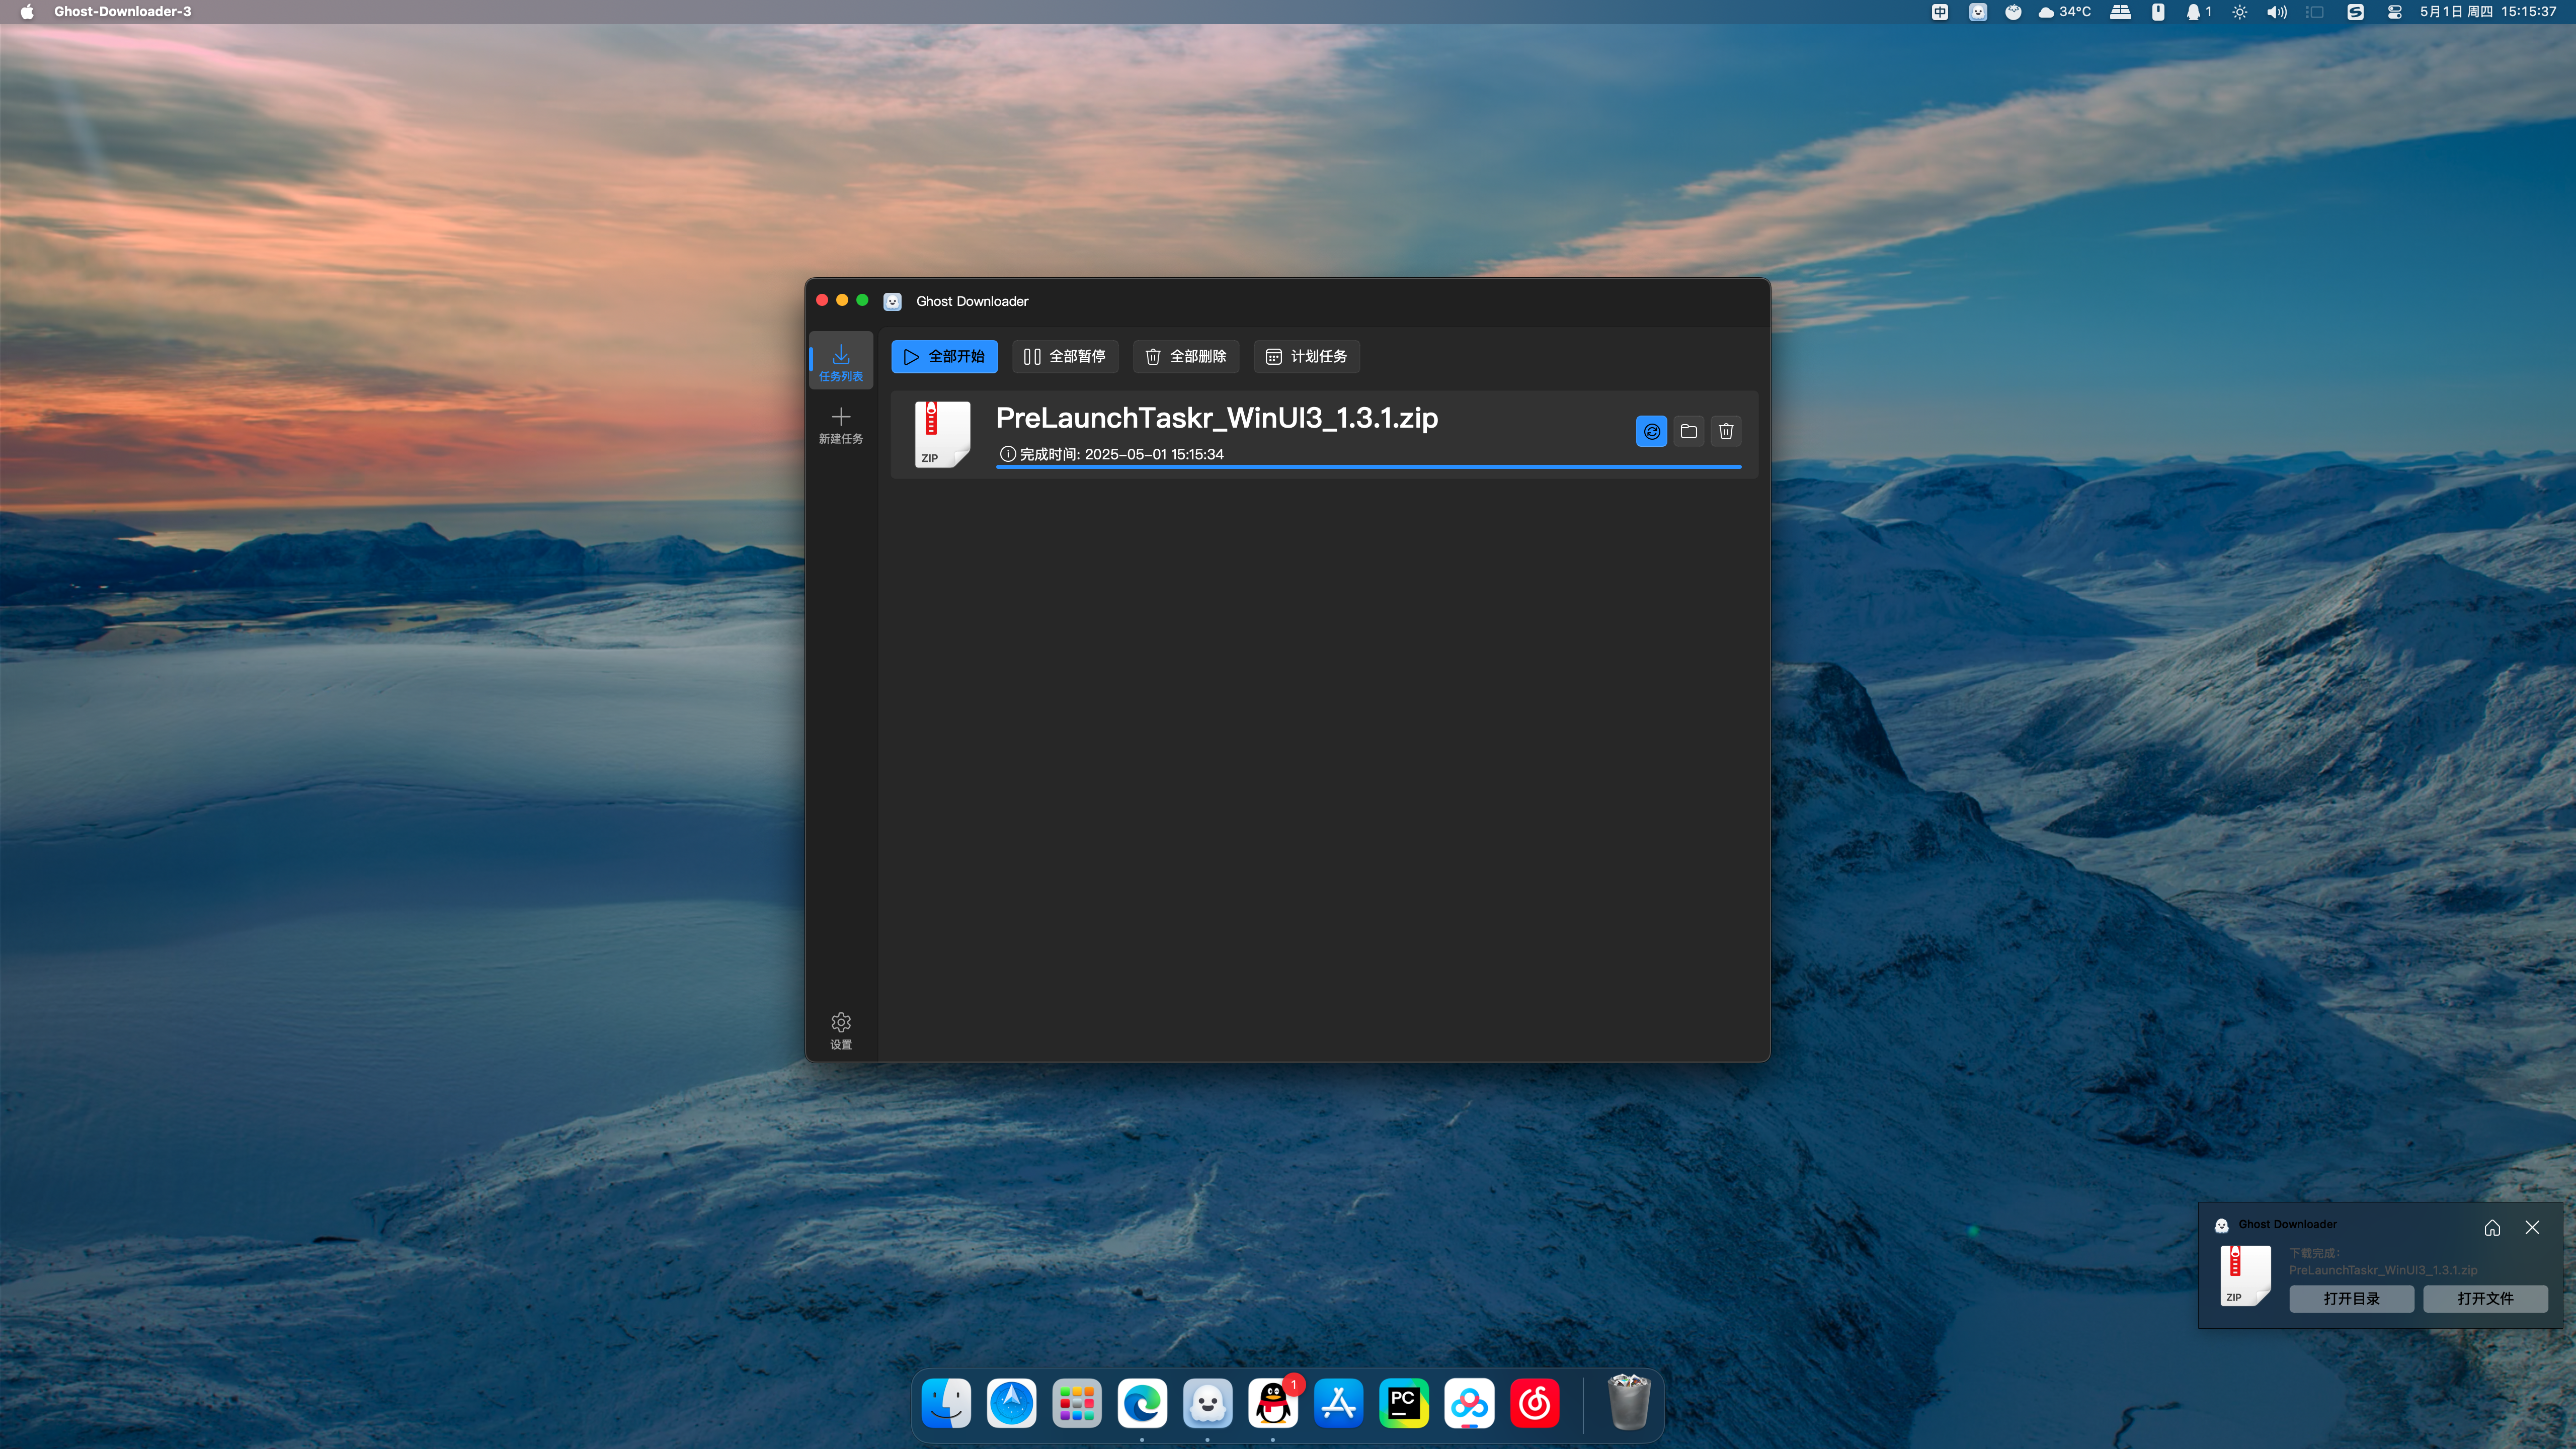
Task: Delete the PreLaunchTaskr task with trash icon
Action: (x=1725, y=431)
